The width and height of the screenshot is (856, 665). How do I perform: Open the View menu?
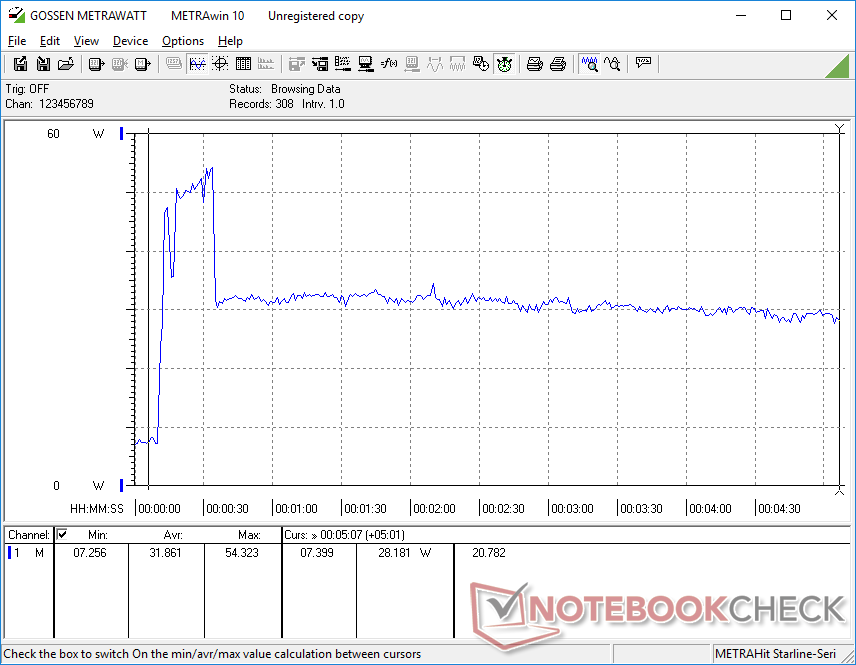pyautogui.click(x=86, y=41)
